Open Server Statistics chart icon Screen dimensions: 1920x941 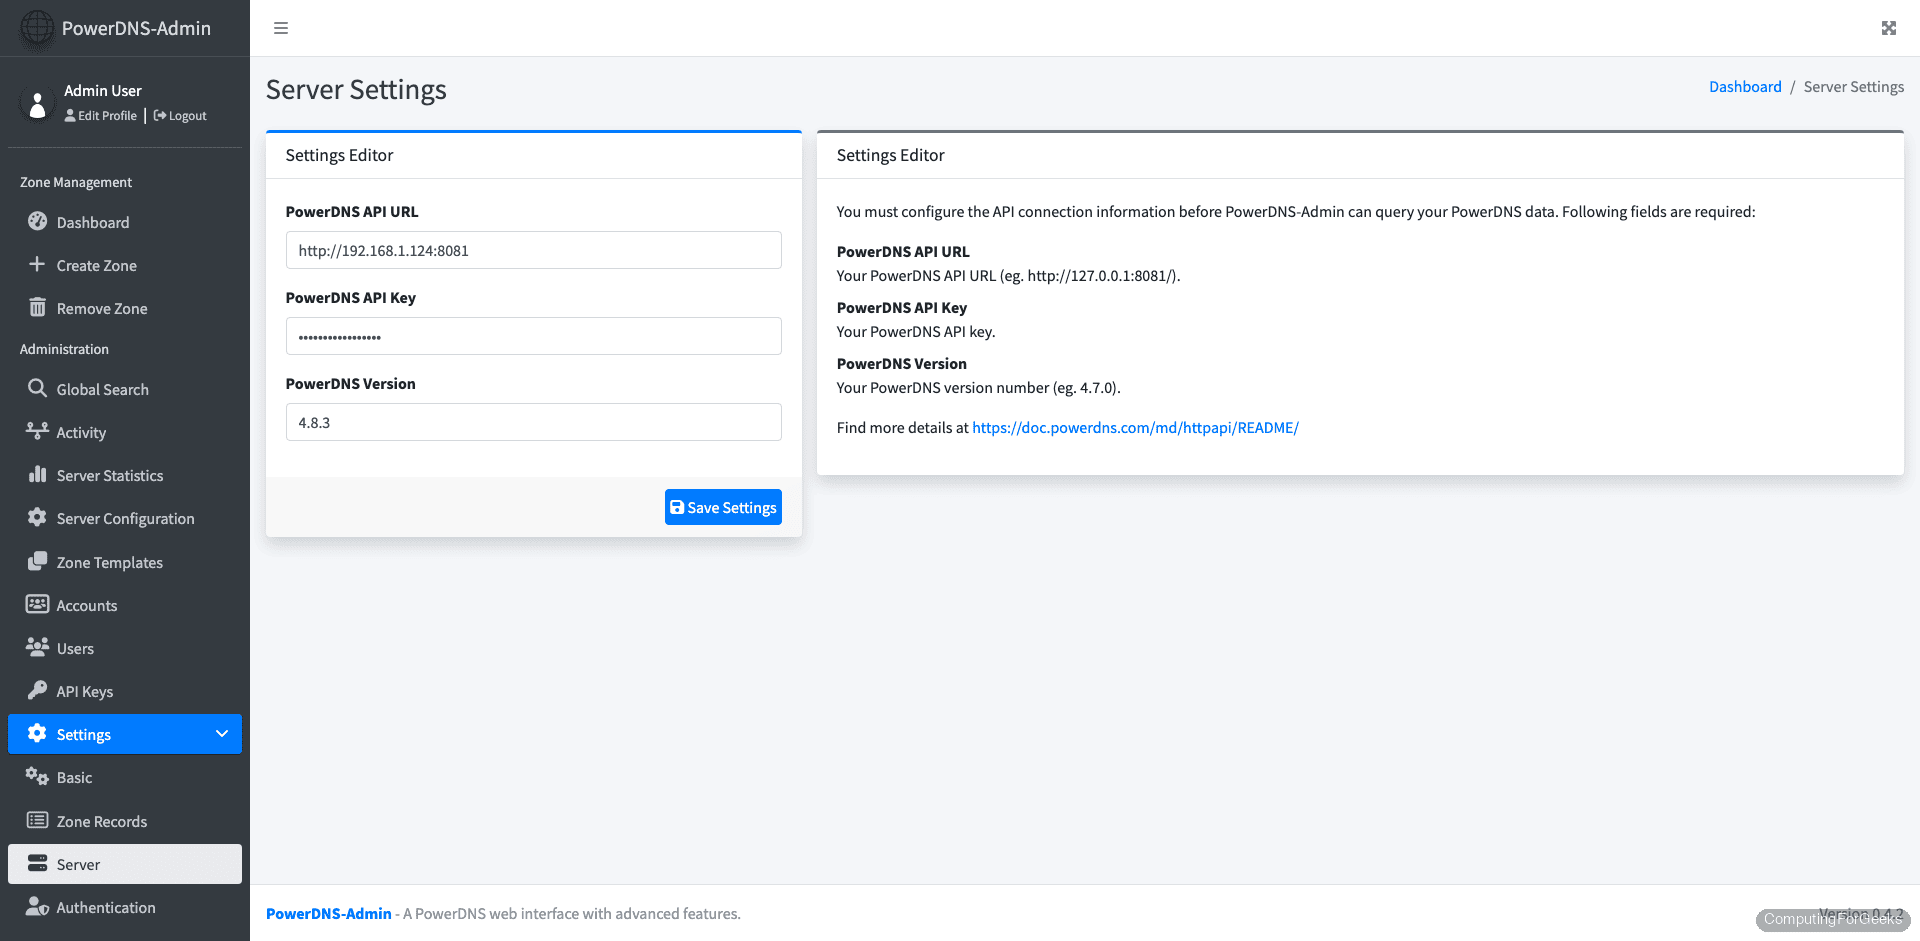click(37, 475)
